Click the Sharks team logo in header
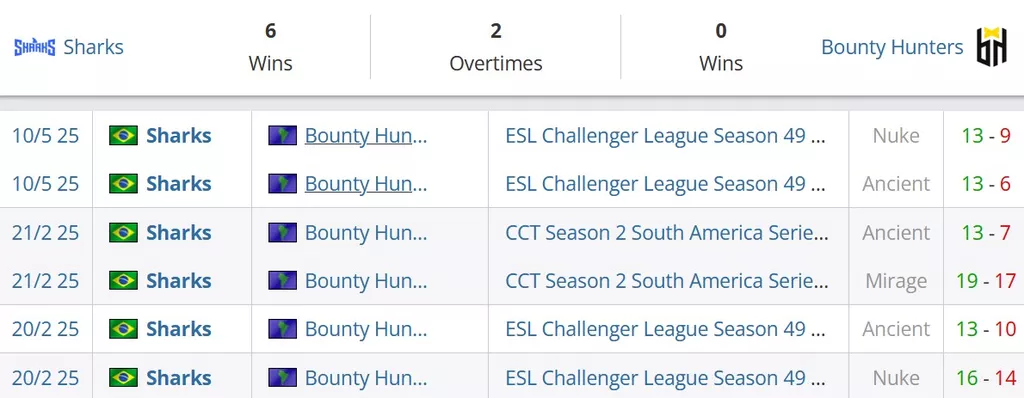The width and height of the screenshot is (1024, 398). 35,48
